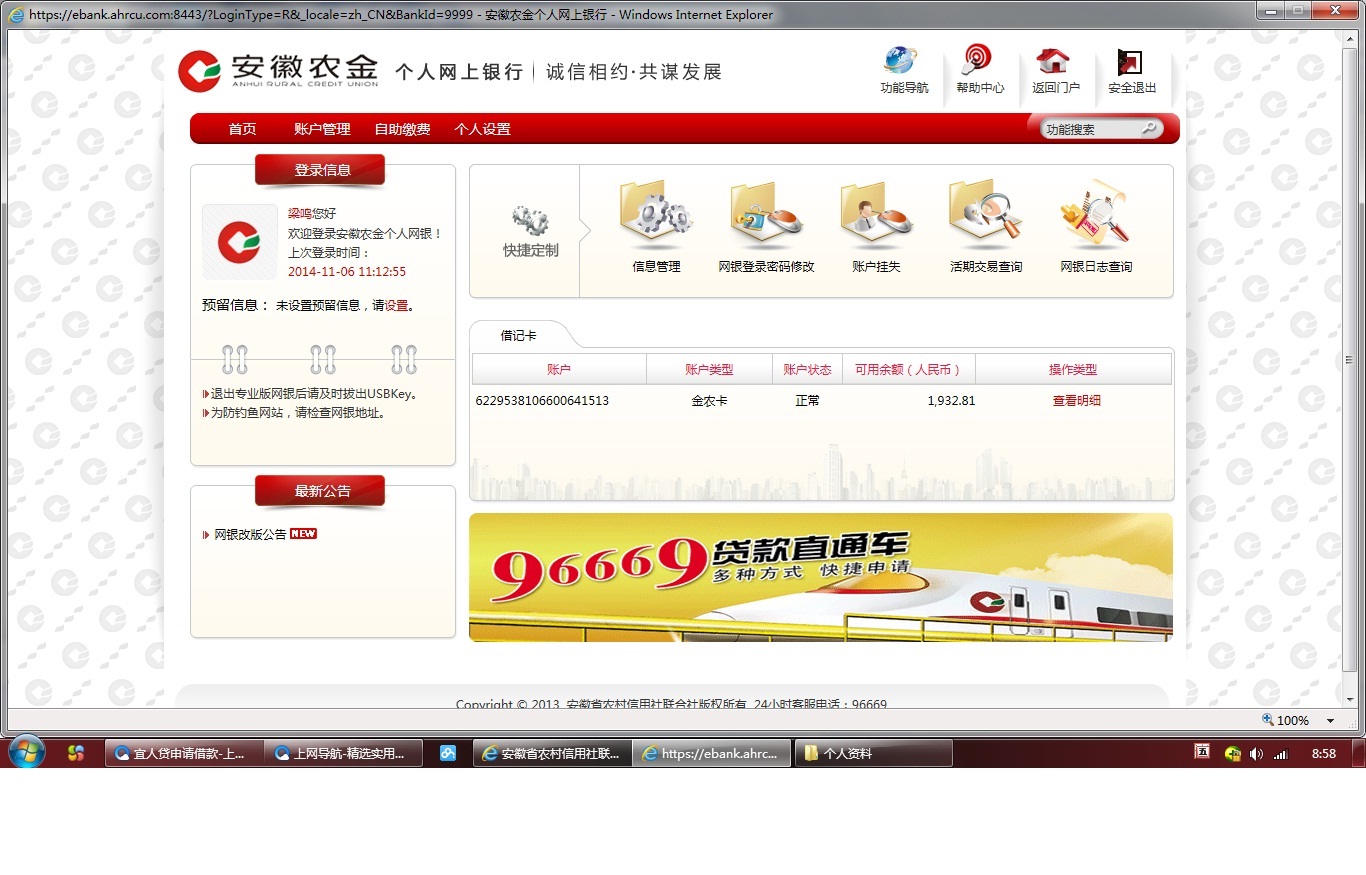This screenshot has height=875, width=1366.
Task: Open the 个人设置 menu
Action: coord(482,129)
